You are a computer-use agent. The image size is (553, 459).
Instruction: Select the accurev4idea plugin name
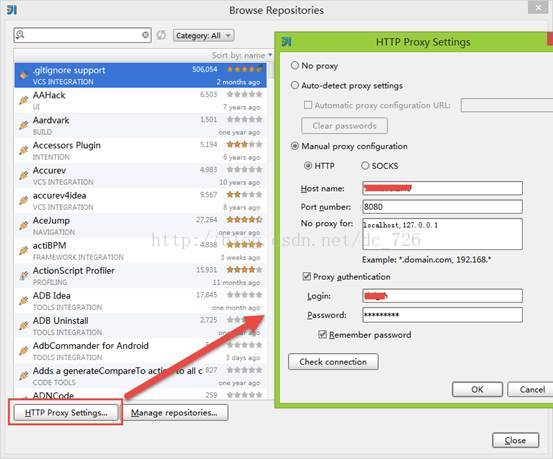[x=60, y=195]
